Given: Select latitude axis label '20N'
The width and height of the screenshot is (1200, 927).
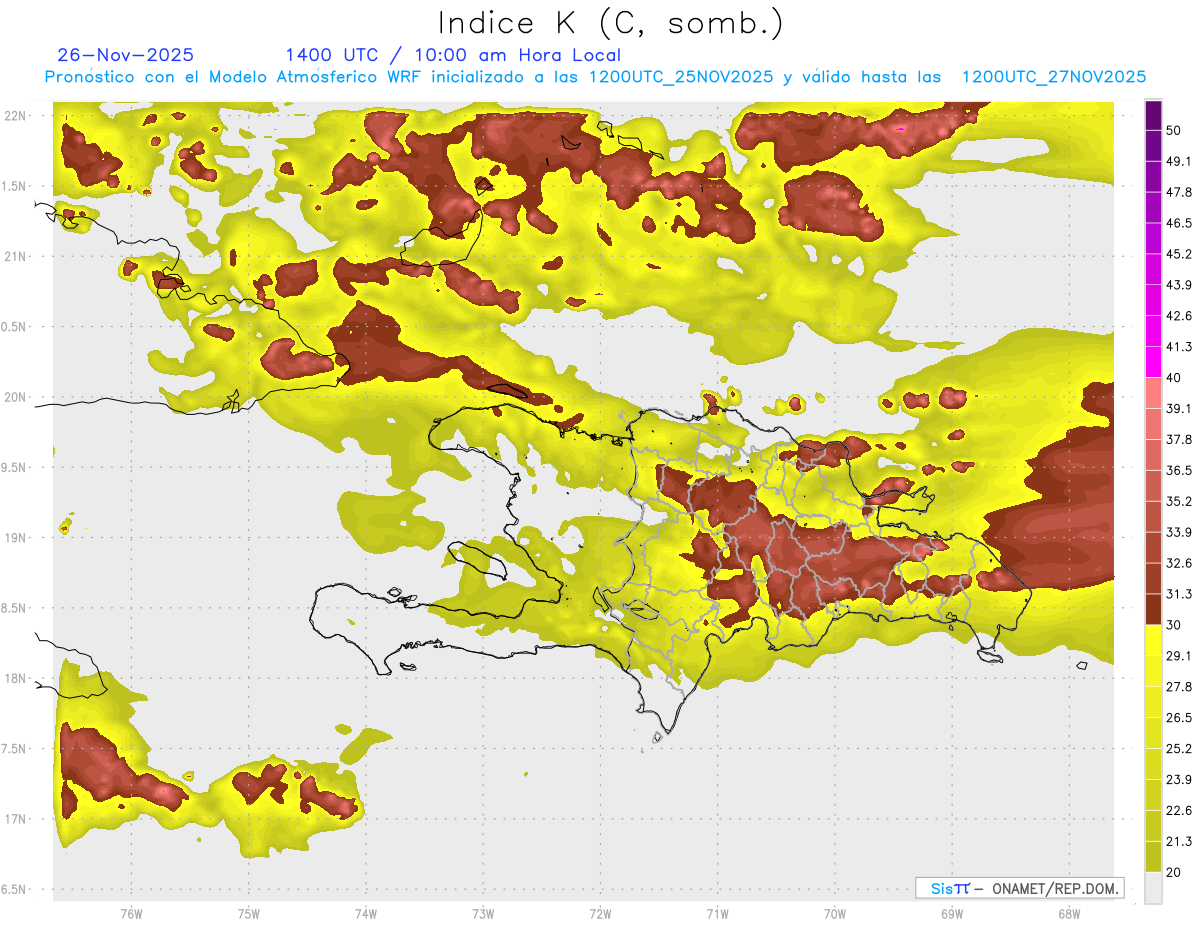Looking at the screenshot, I should pyautogui.click(x=16, y=397).
